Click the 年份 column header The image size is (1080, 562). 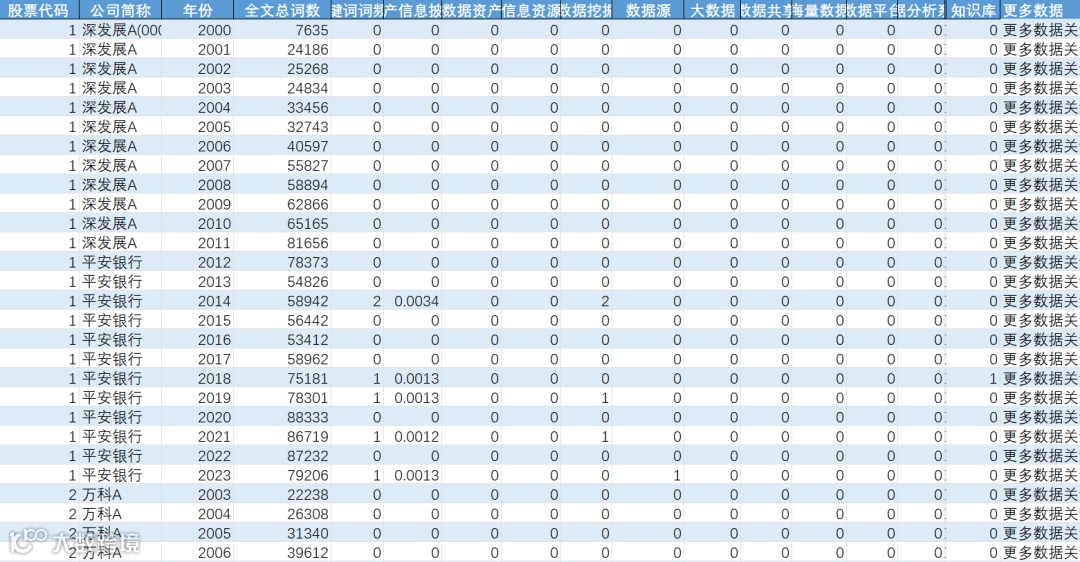198,10
